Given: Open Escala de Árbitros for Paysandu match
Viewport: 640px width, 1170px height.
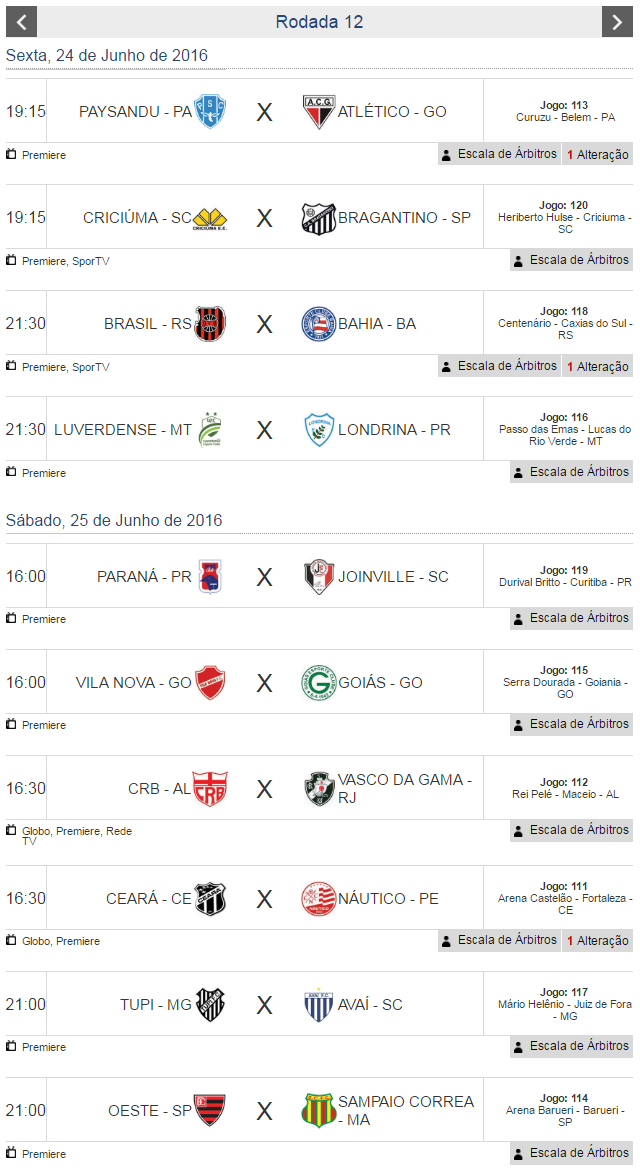Looking at the screenshot, I should [498, 154].
